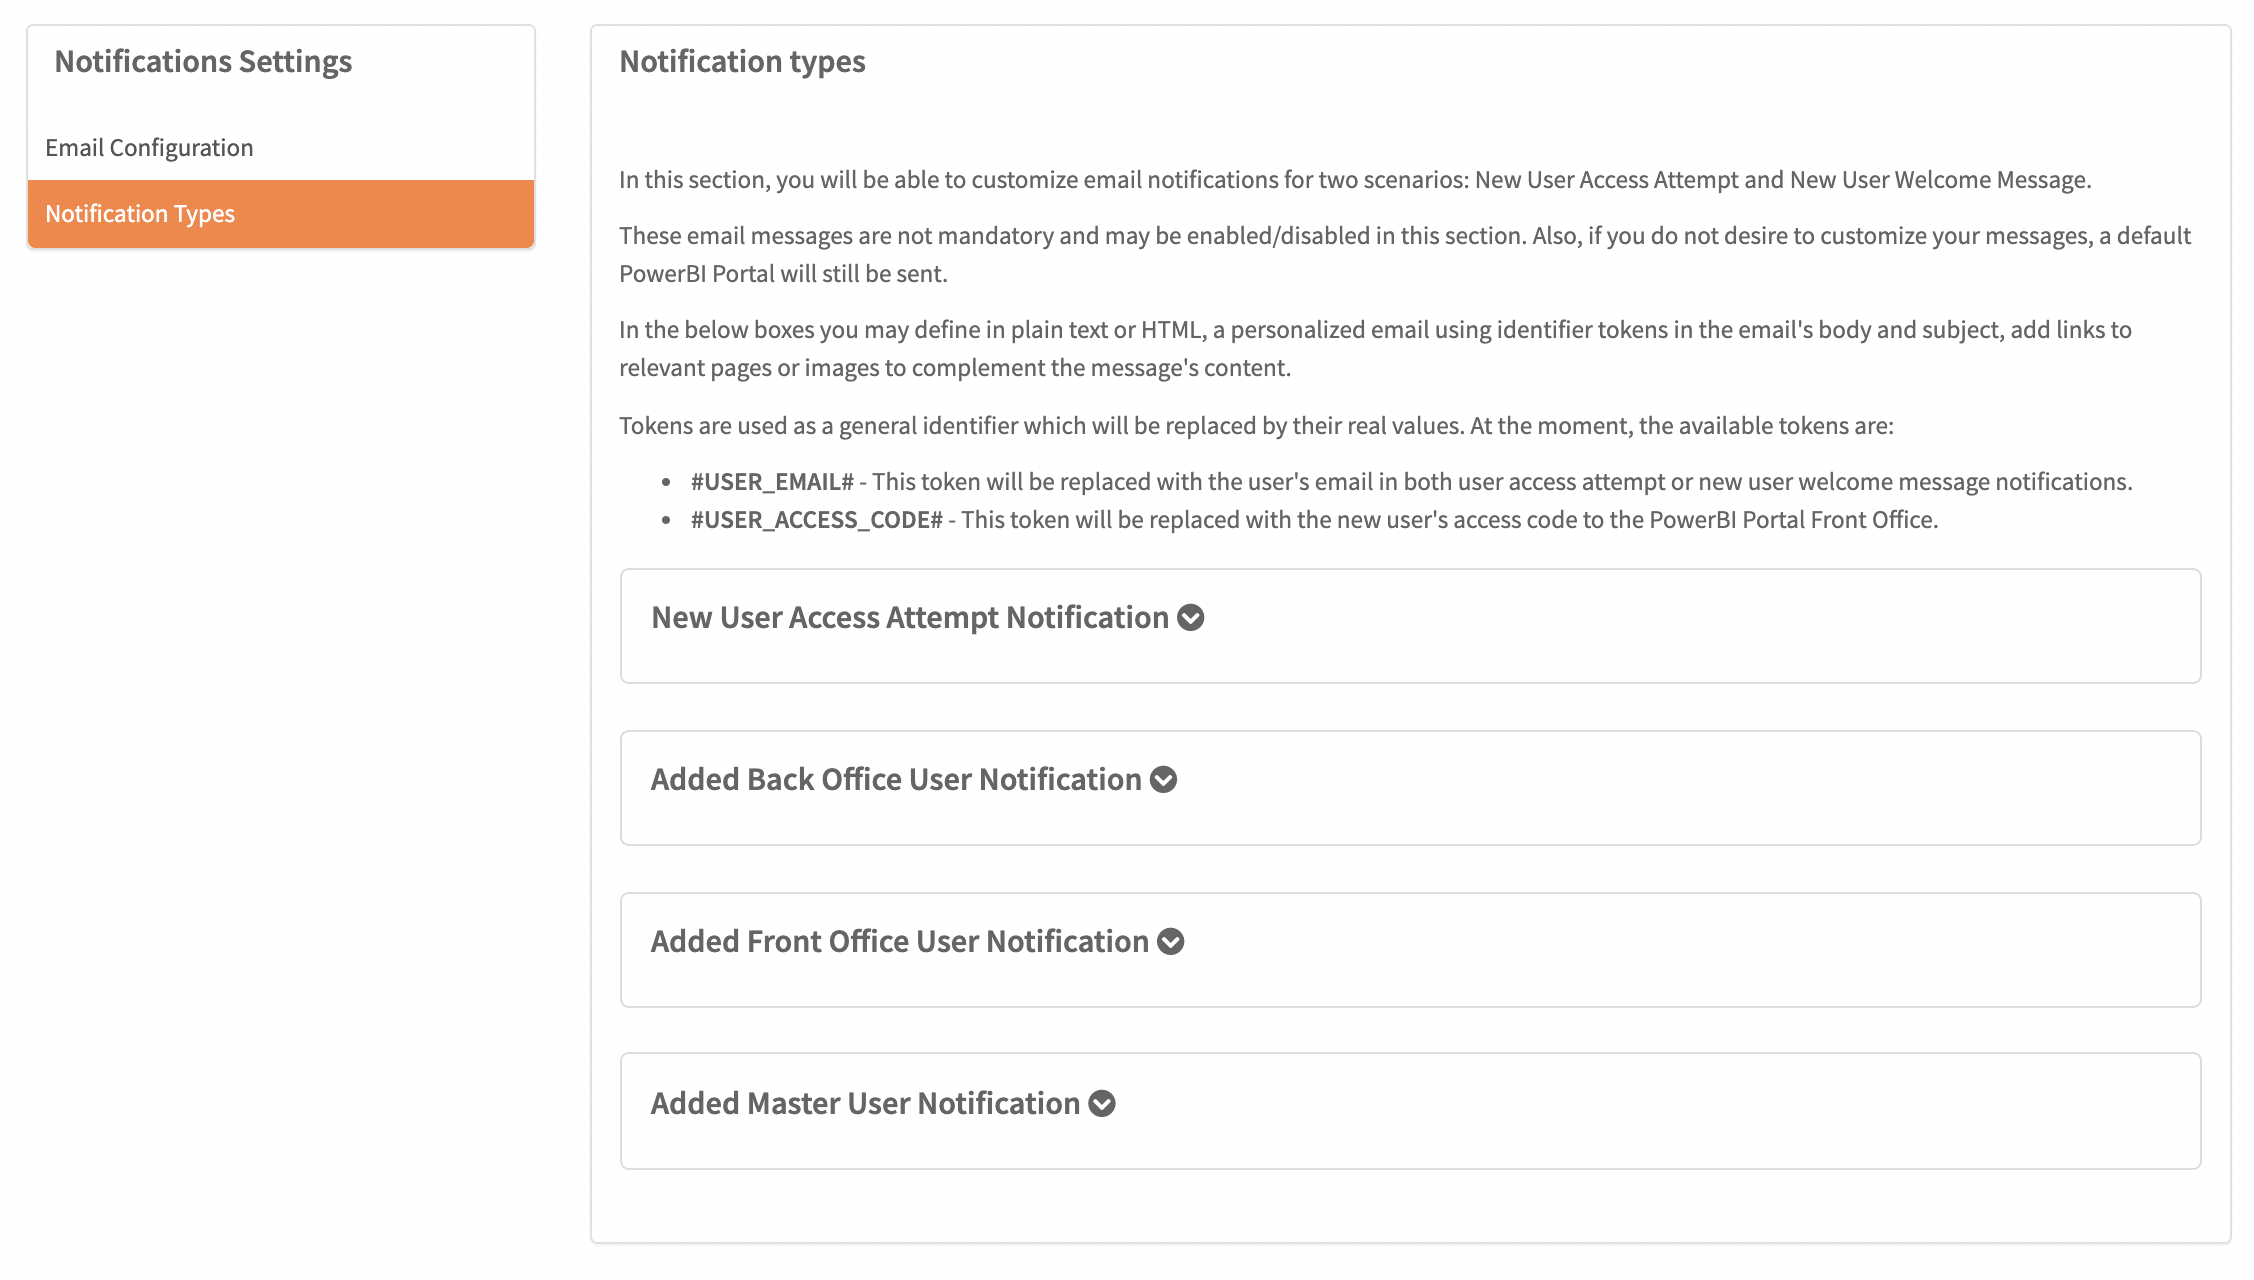Click chevron icon beside New User Access Attempt
2254x1280 pixels.
pos(1190,618)
